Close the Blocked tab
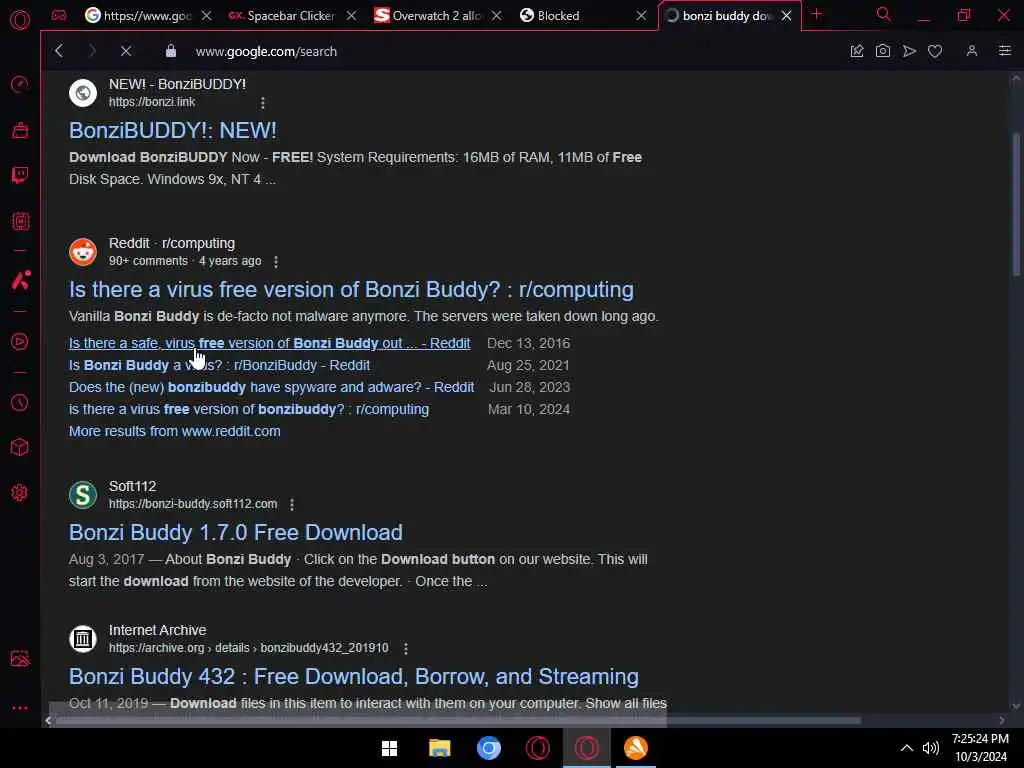 (x=641, y=16)
